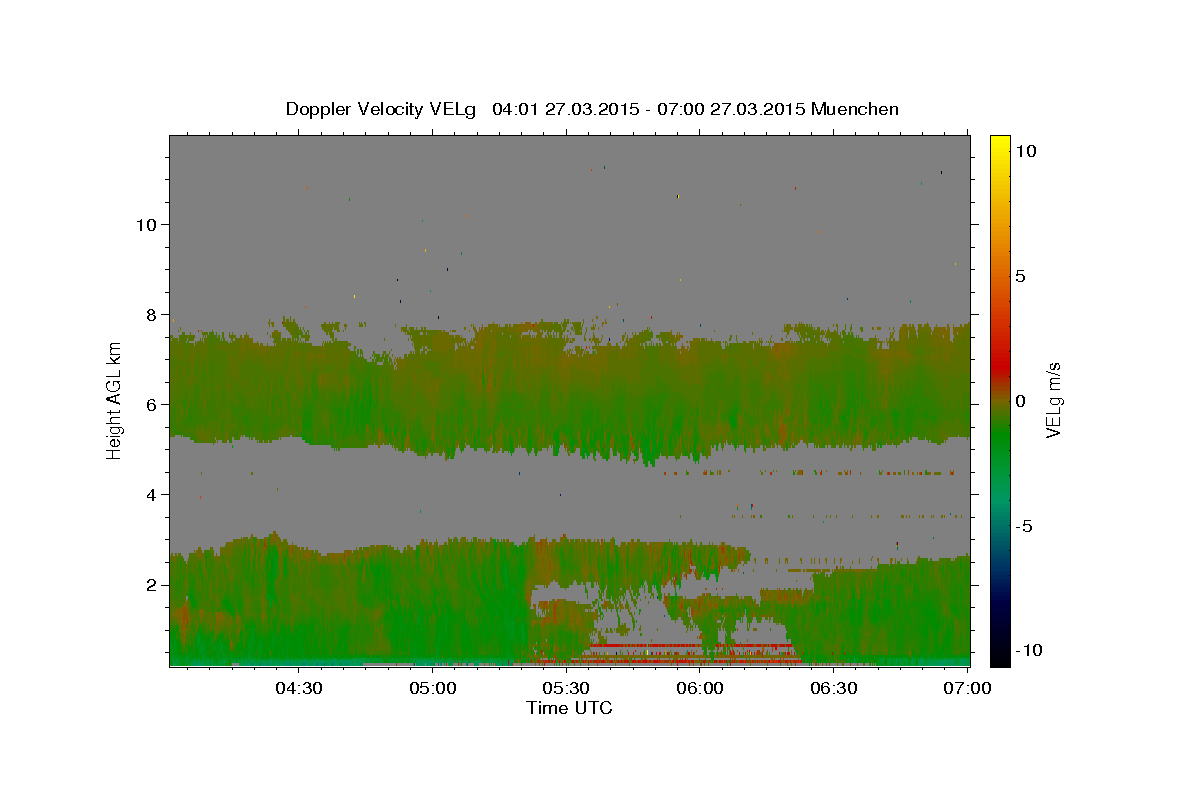Screen dimensions: 1200x800
Task: Click the 06:30 time tick label
Action: pyautogui.click(x=834, y=688)
